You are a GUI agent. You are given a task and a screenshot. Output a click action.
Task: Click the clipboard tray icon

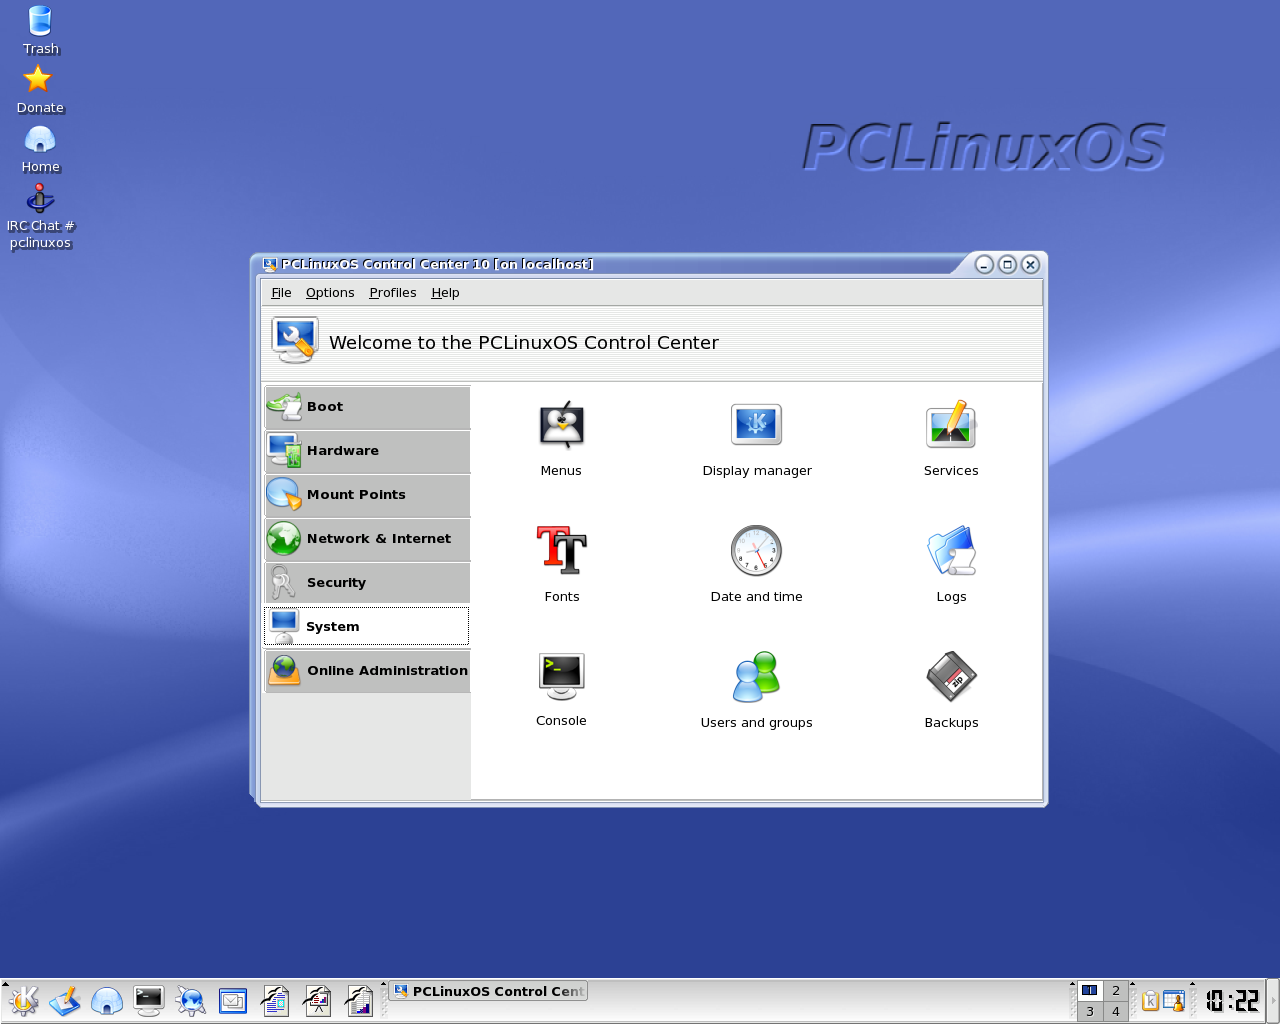coord(1150,1001)
